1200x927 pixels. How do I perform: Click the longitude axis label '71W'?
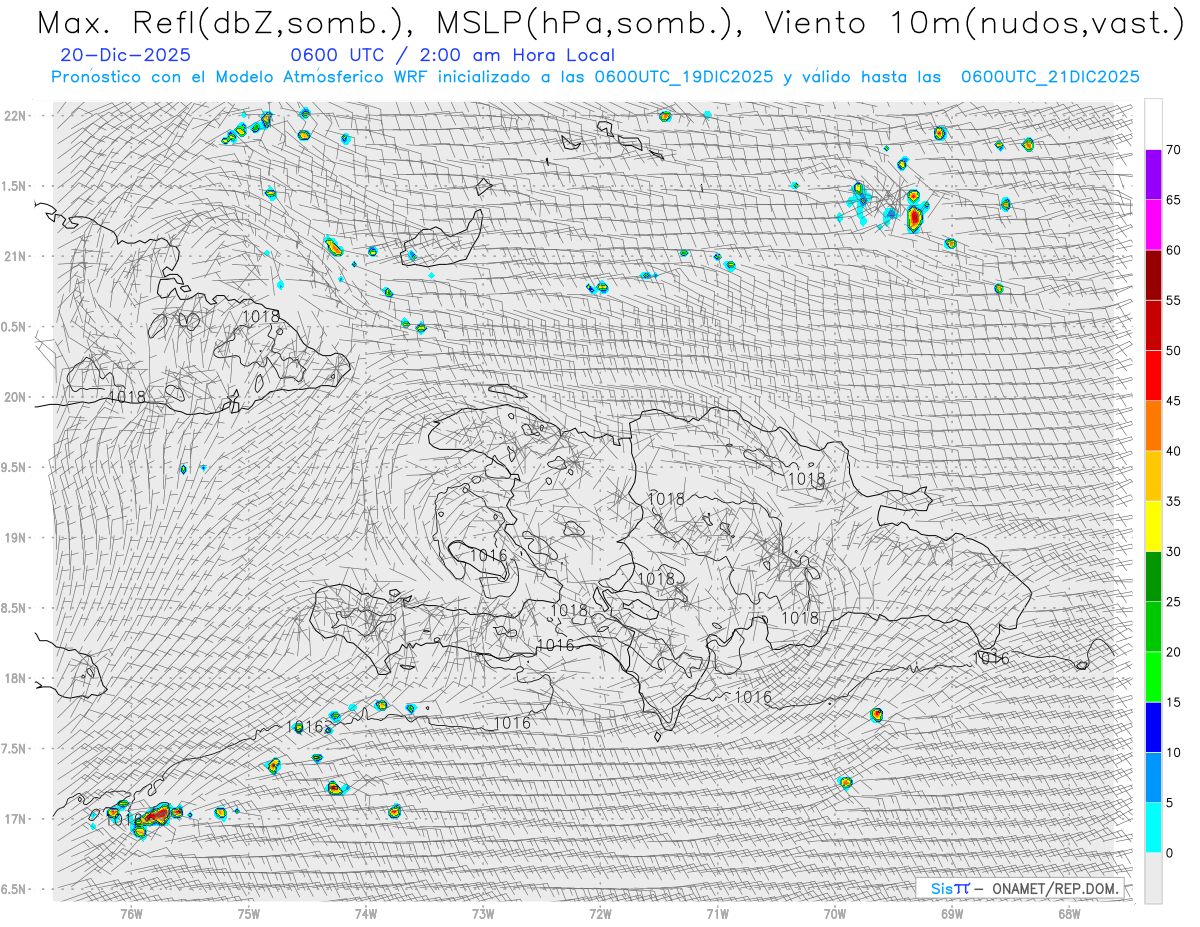717,912
